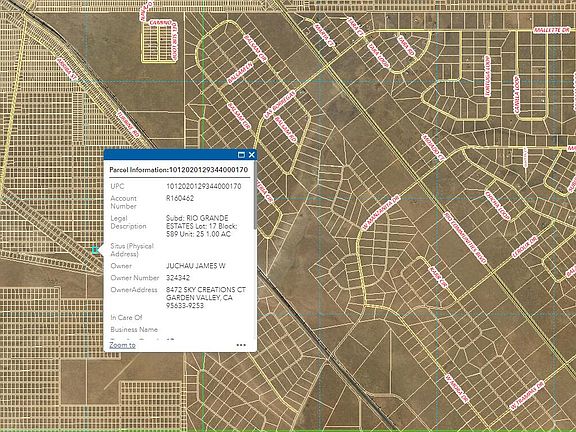Click the Zoom to link
This screenshot has width=576, height=432.
pos(122,345)
